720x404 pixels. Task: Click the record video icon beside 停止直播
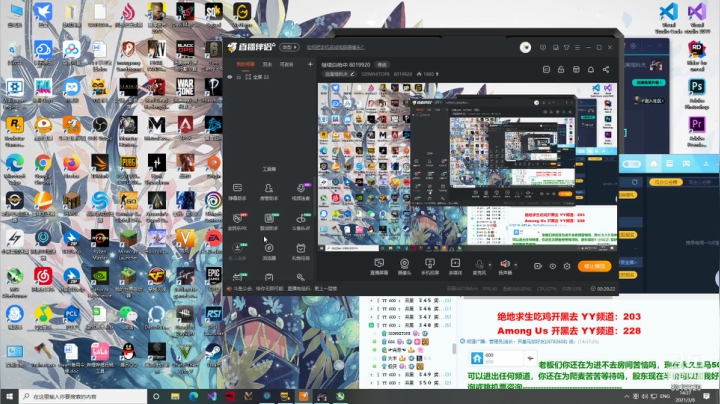[538, 266]
